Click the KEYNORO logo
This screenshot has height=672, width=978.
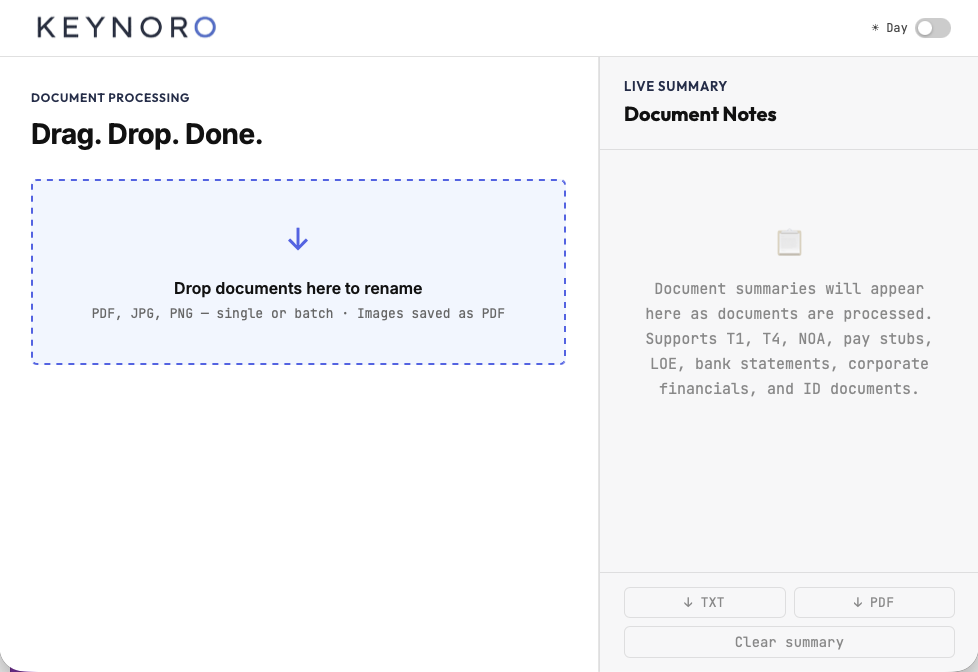[127, 27]
